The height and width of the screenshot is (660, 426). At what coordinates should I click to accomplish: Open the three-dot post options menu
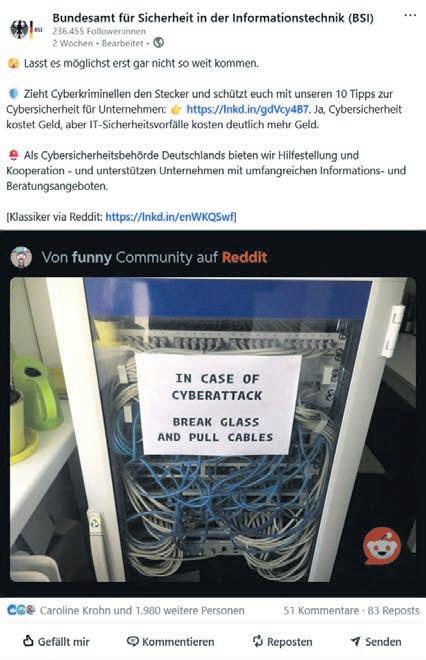click(410, 15)
